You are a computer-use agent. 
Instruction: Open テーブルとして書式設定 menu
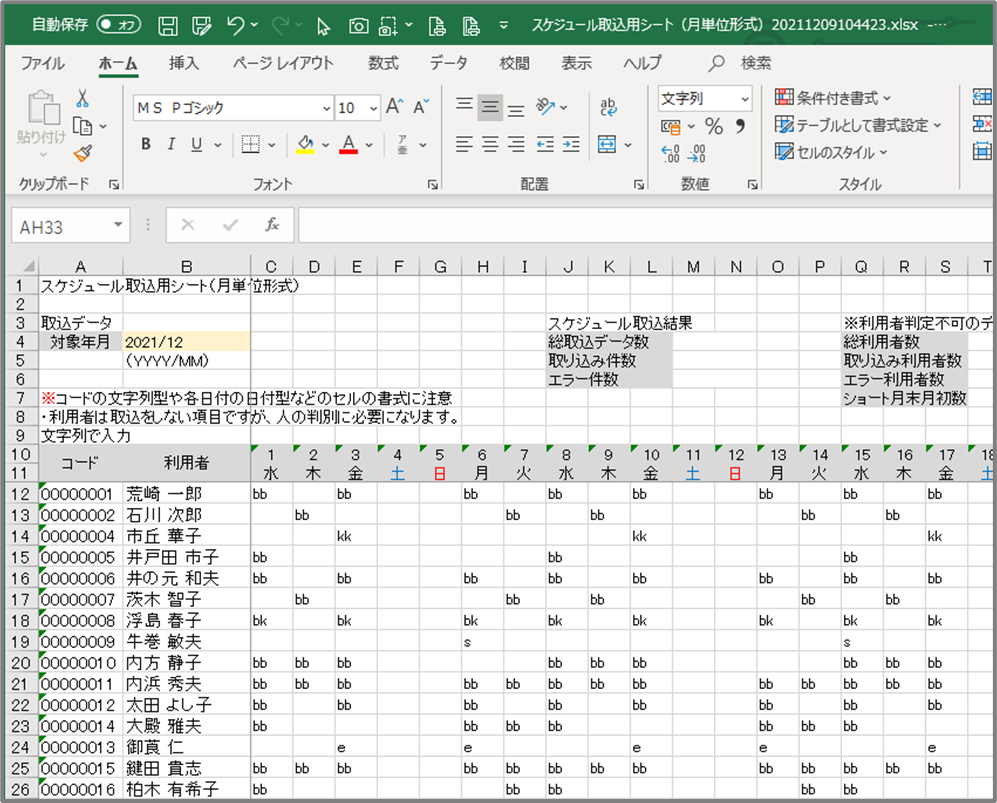coord(858,125)
